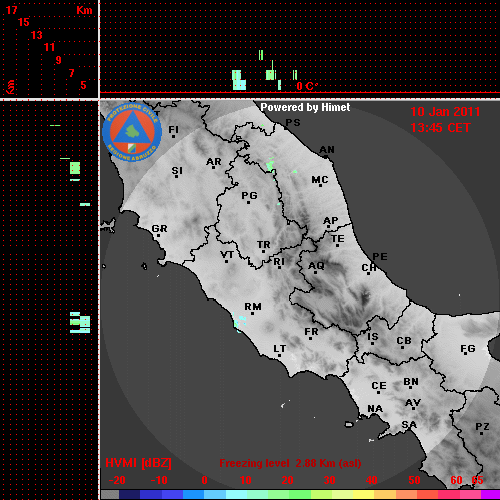Click the 17 Km altitude scale label
This screenshot has width=500, height=500.
[11, 10]
